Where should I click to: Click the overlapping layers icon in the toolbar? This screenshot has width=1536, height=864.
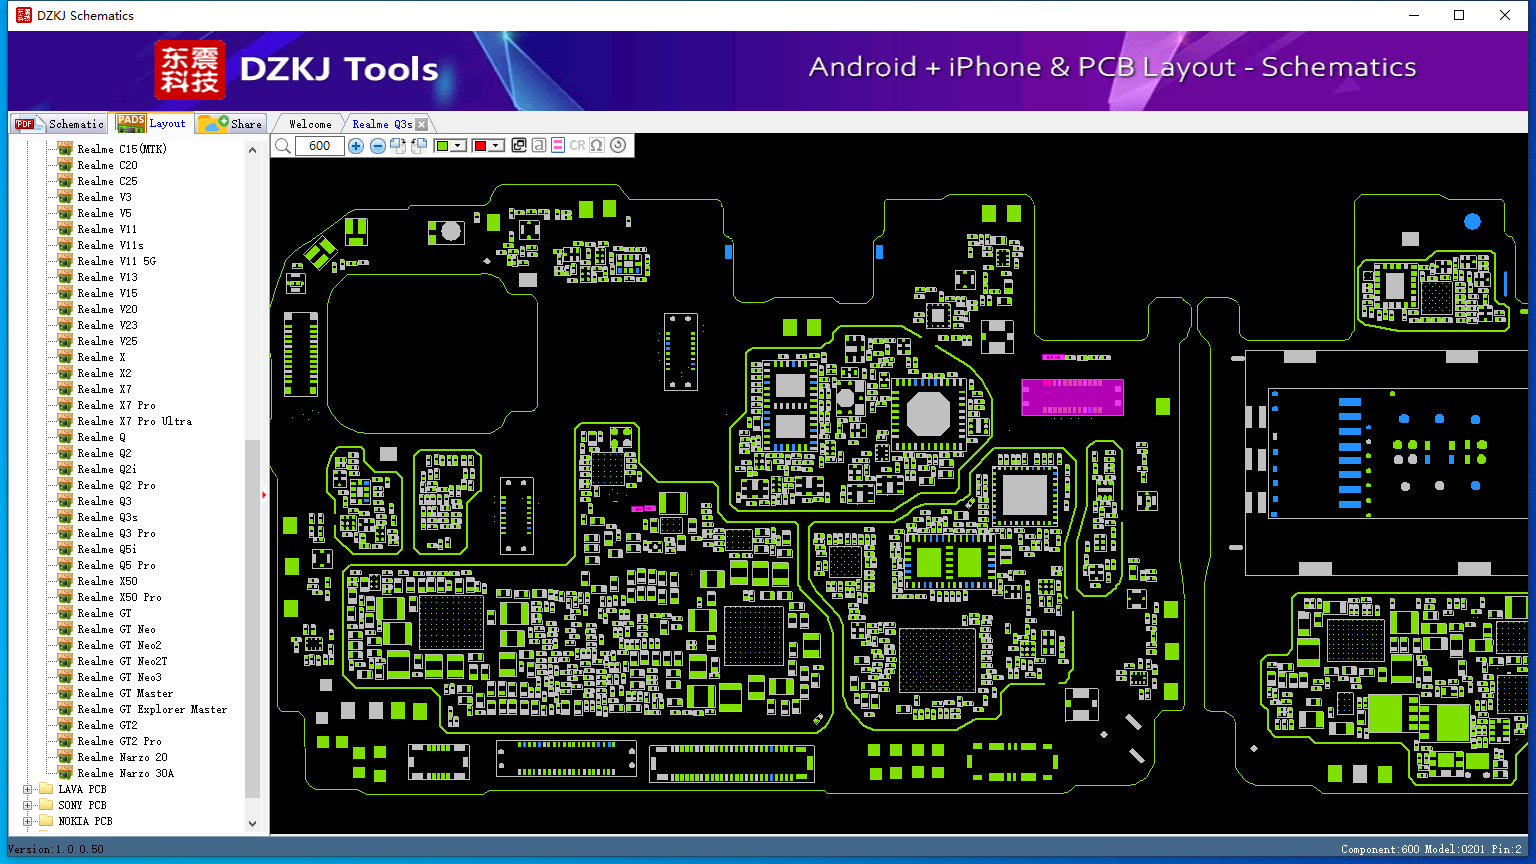pyautogui.click(x=519, y=146)
